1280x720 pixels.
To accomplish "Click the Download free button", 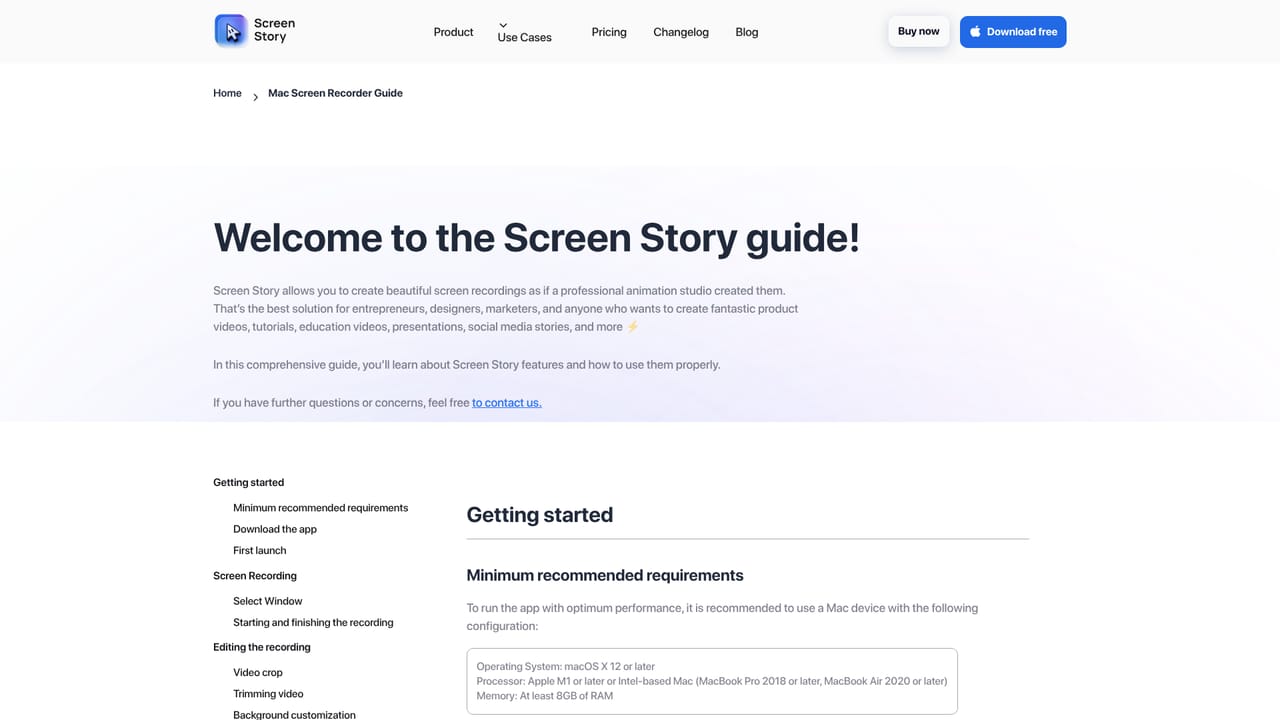I will (1013, 32).
